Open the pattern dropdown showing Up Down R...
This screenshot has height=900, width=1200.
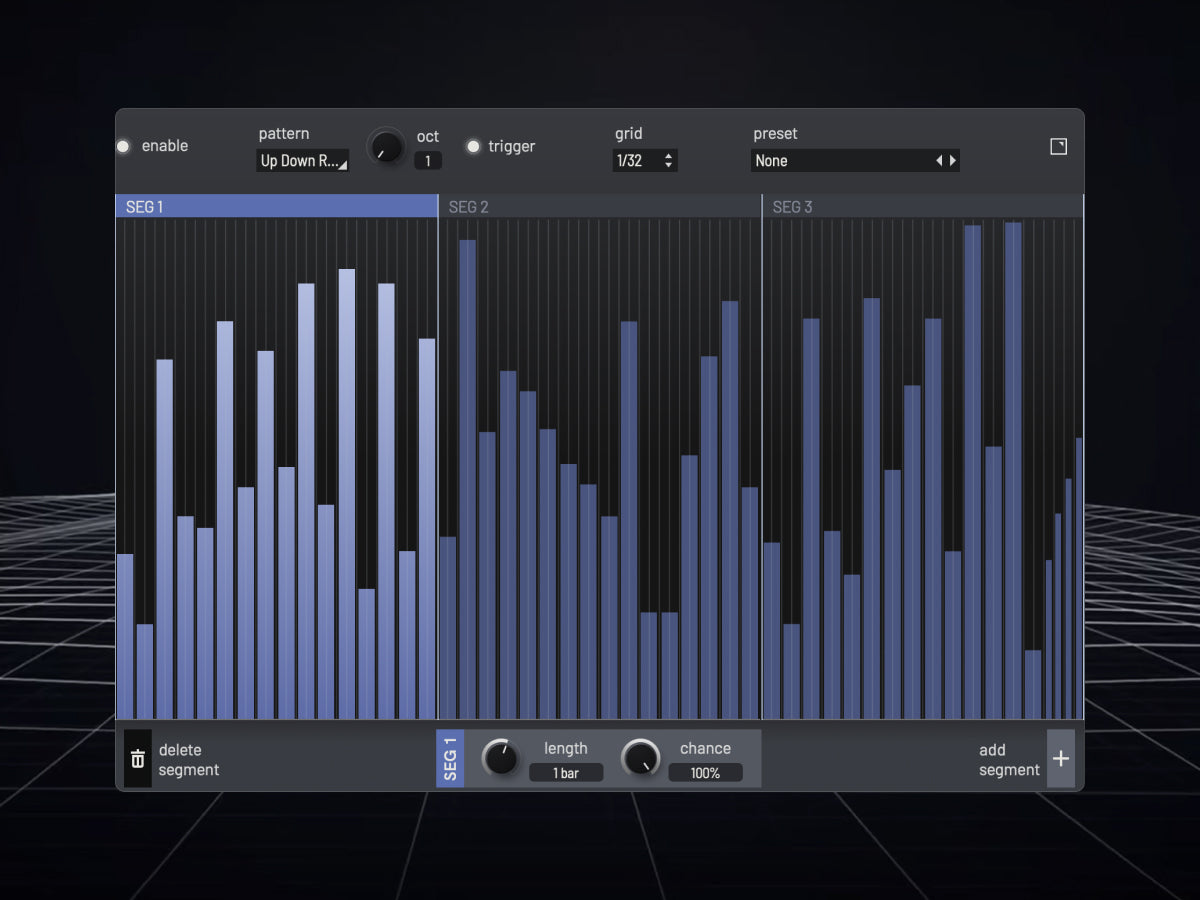pos(303,161)
